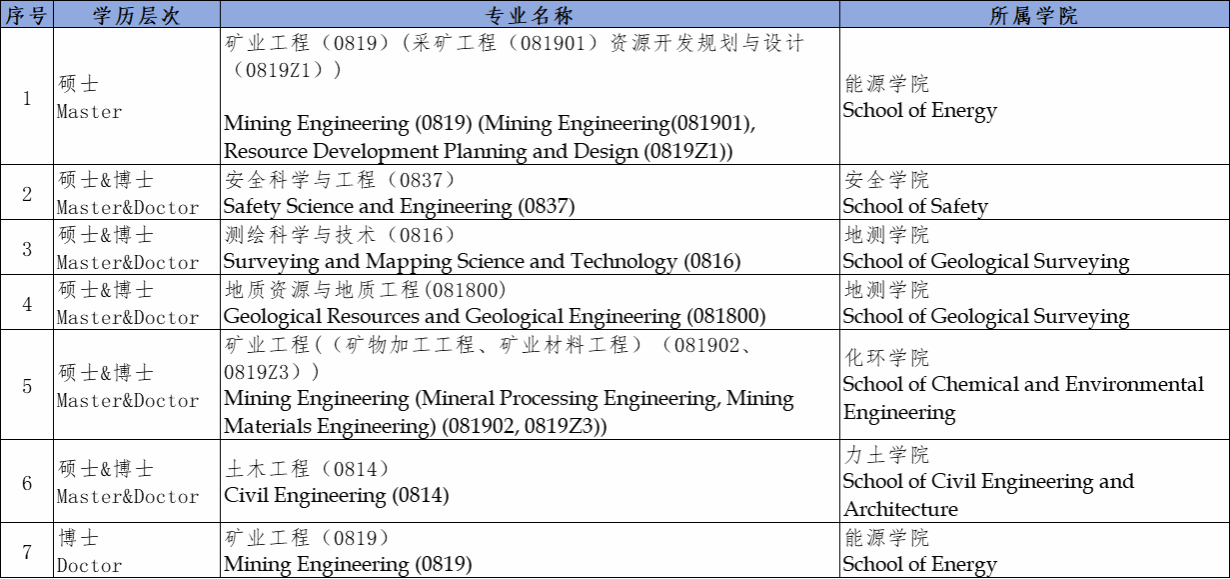
Task: Select the 所属学院 column header
Action: pyautogui.click(x=1034, y=15)
